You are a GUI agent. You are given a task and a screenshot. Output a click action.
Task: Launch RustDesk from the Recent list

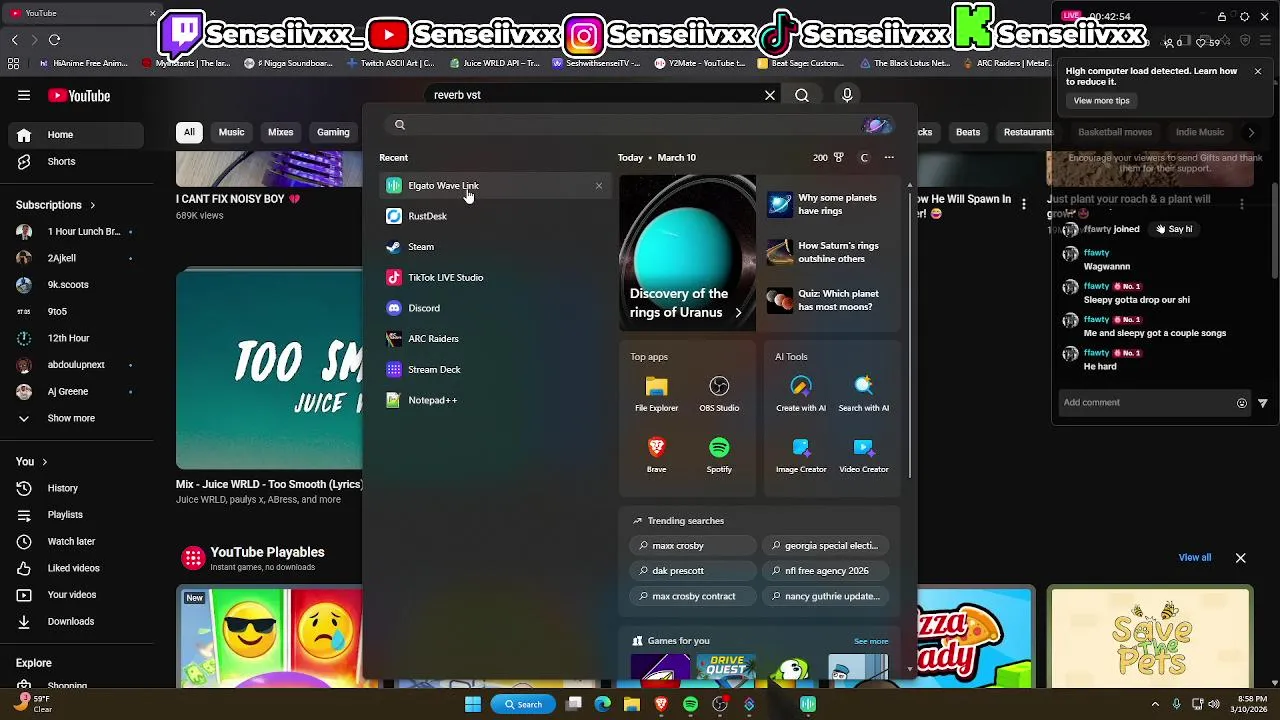click(494, 216)
